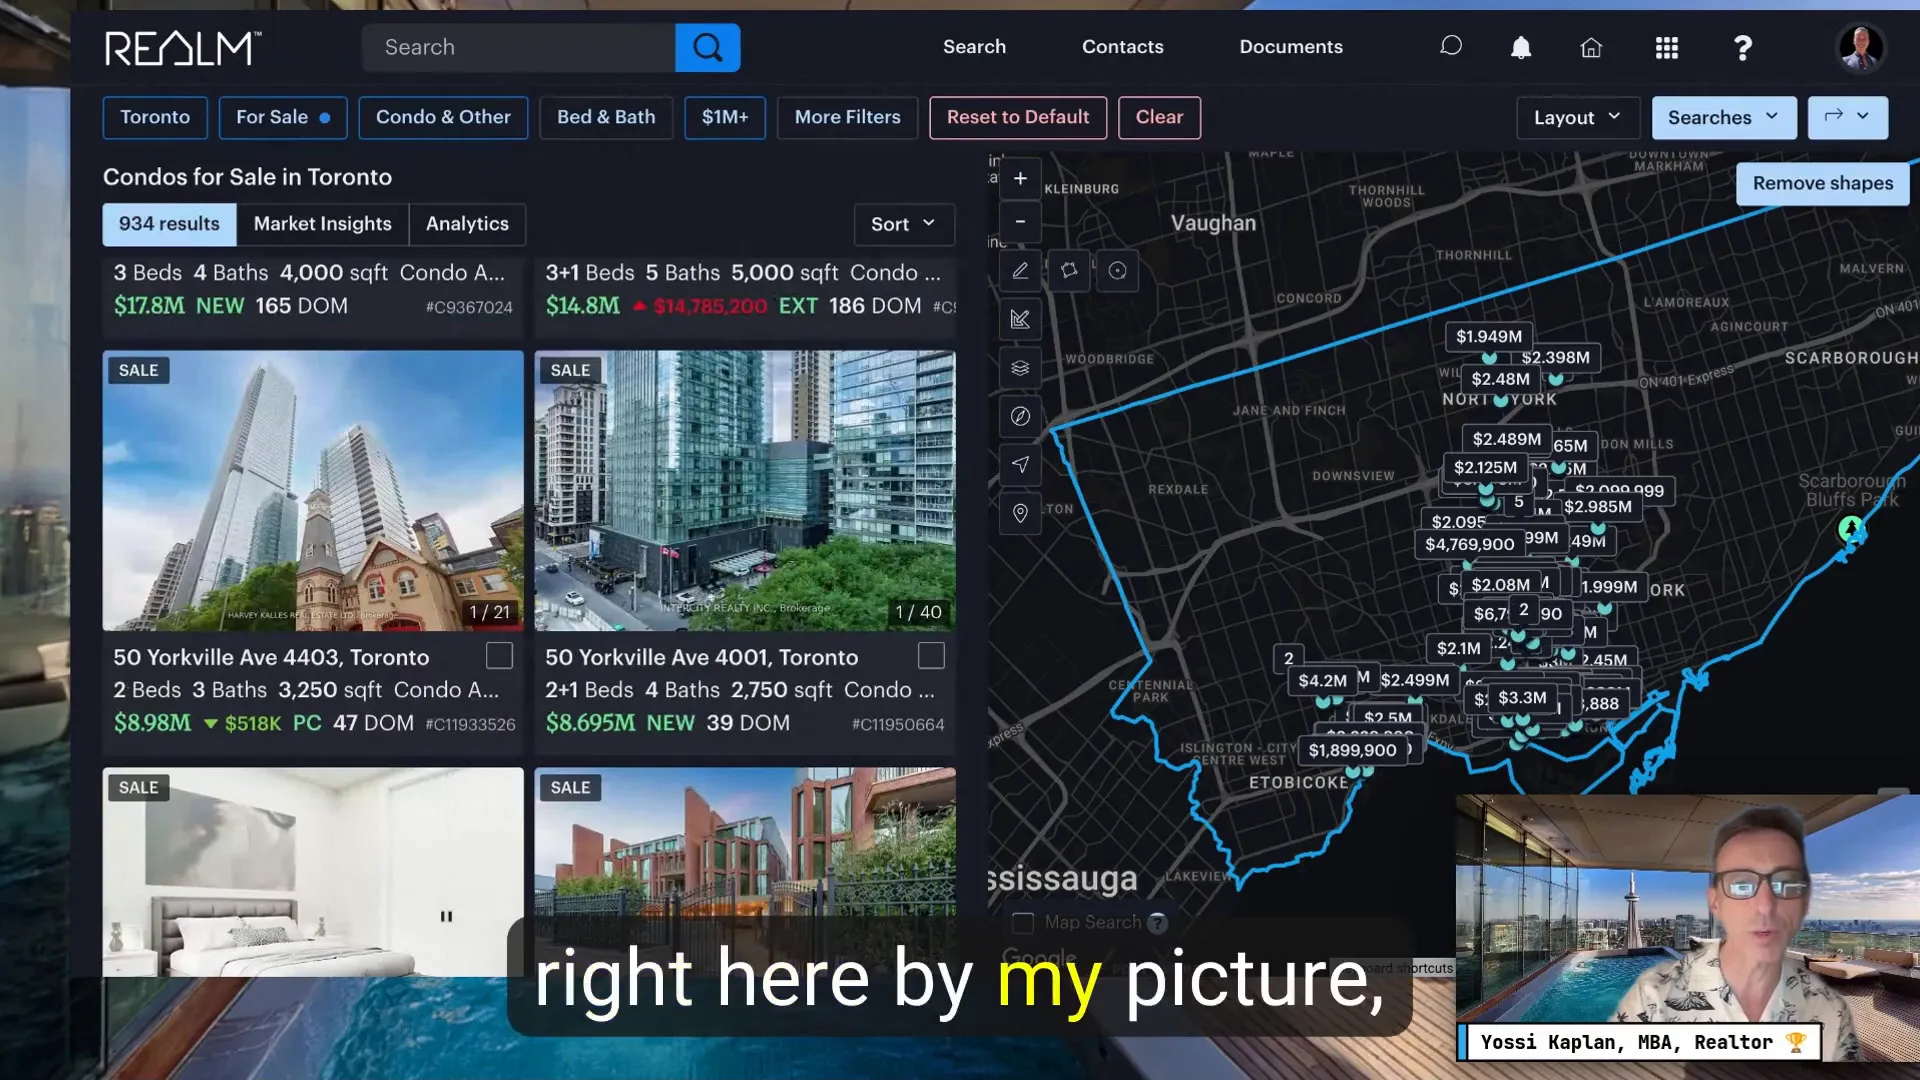This screenshot has width=1920, height=1080.
Task: Click the $2.499M map price marker
Action: click(x=1414, y=680)
